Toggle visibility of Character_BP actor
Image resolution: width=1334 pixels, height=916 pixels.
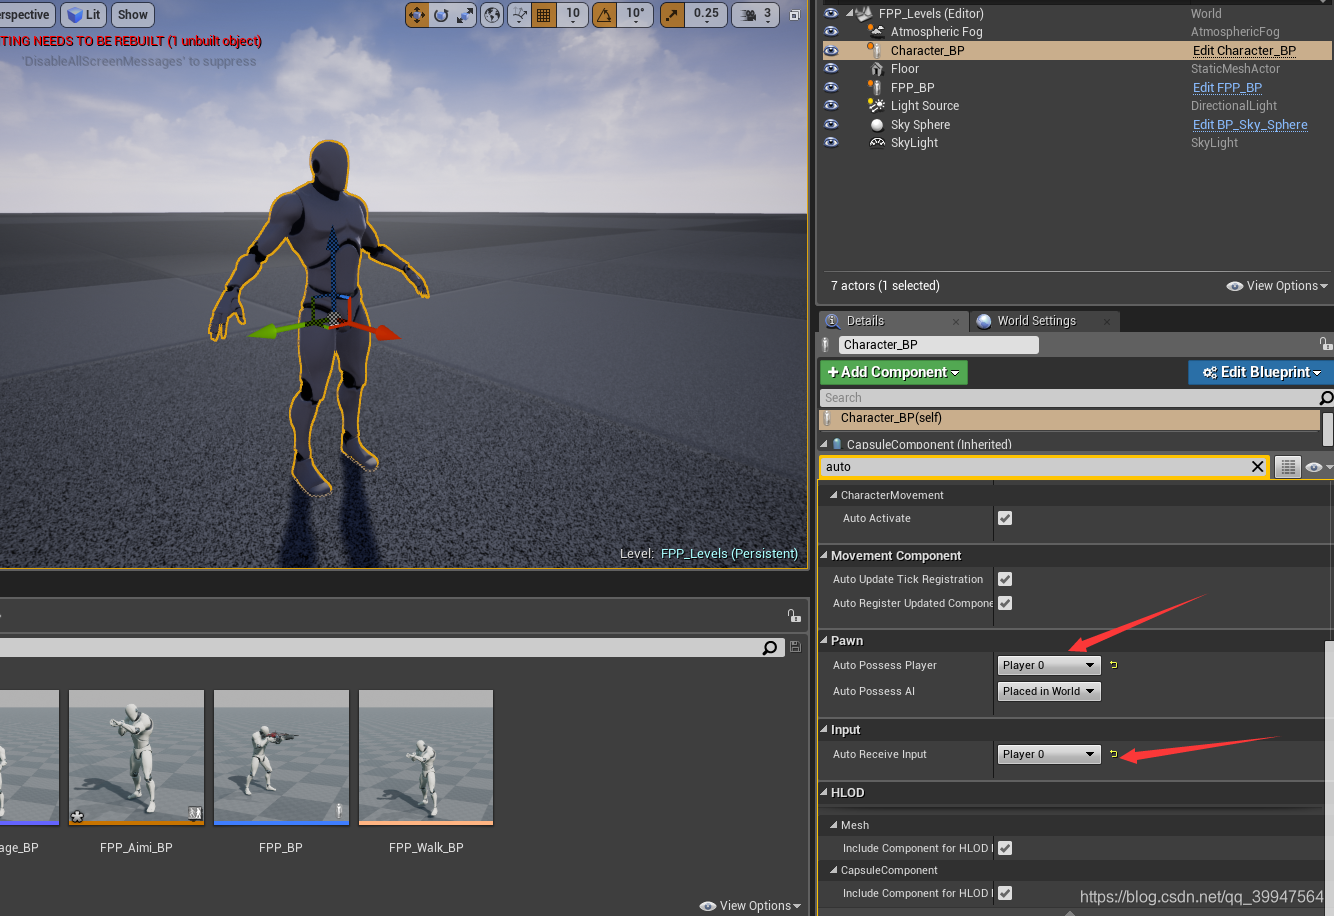(831, 50)
